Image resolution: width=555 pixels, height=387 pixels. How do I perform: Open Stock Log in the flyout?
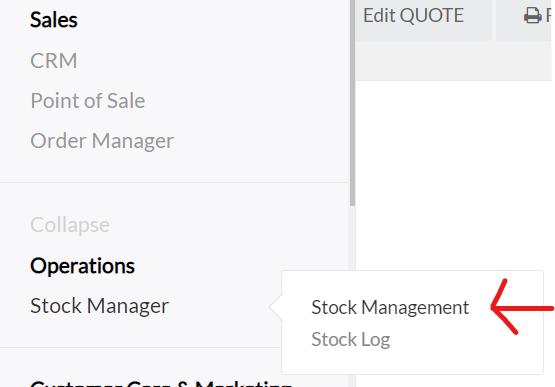coord(350,340)
